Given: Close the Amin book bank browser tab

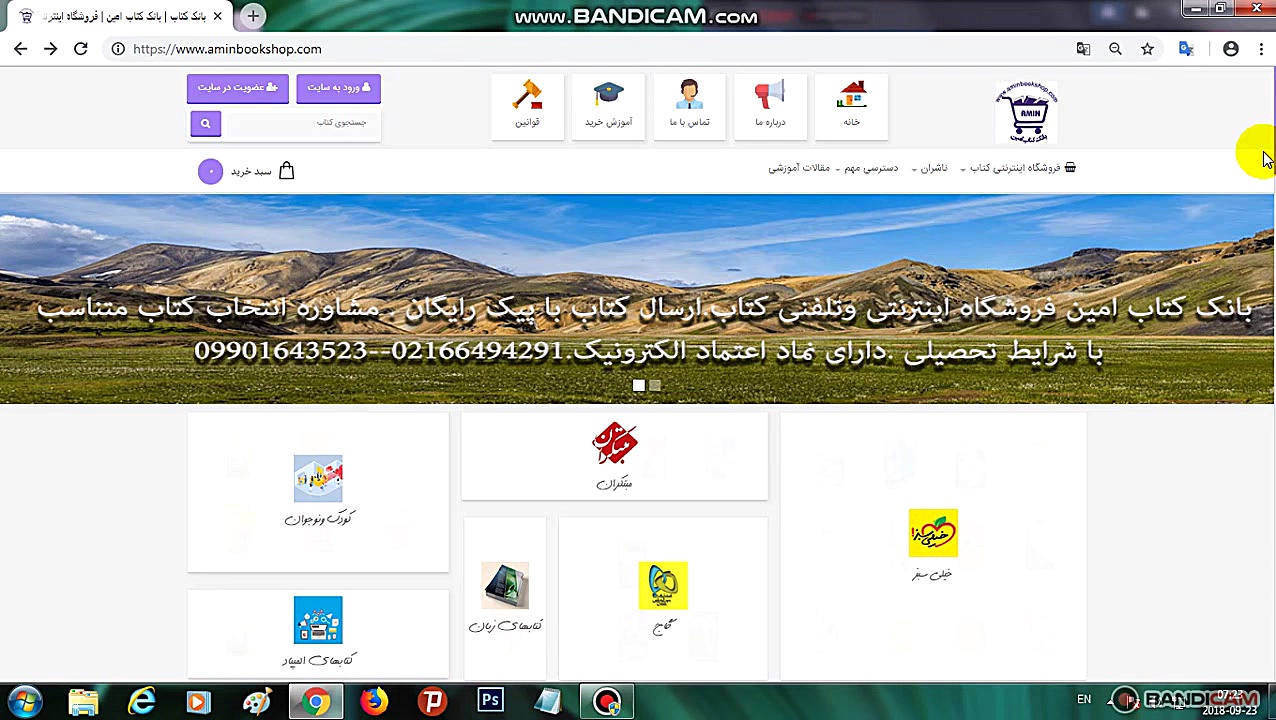Looking at the screenshot, I should tap(218, 17).
